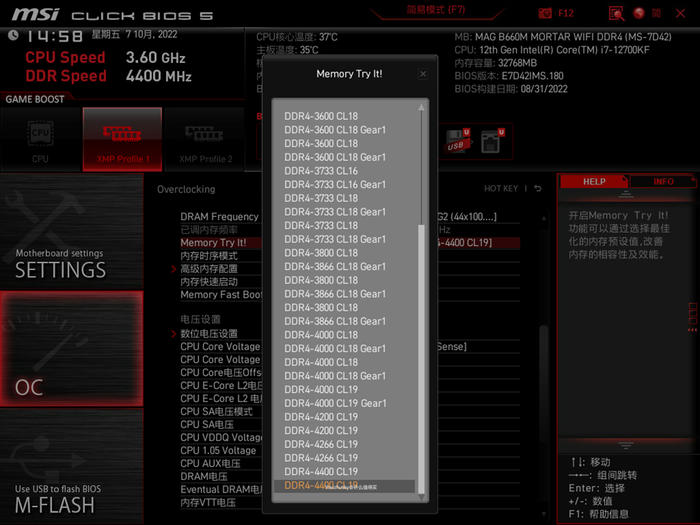Switch to the INFO tab
The image size is (700, 525).
(663, 181)
